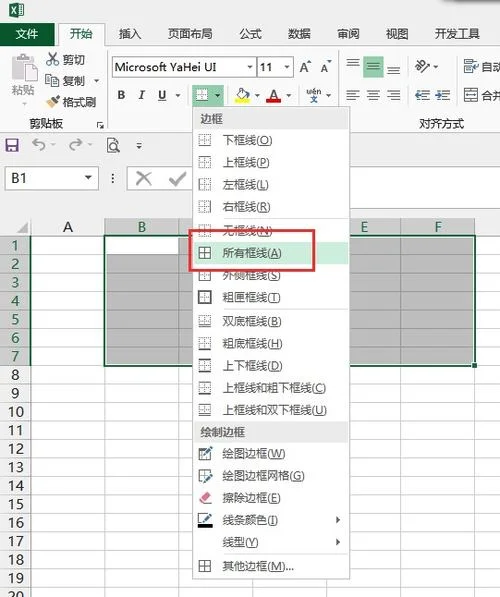Viewport: 500px width, 597px height.
Task: Choose 粗匣框线(T) thick box border
Action: point(271,297)
